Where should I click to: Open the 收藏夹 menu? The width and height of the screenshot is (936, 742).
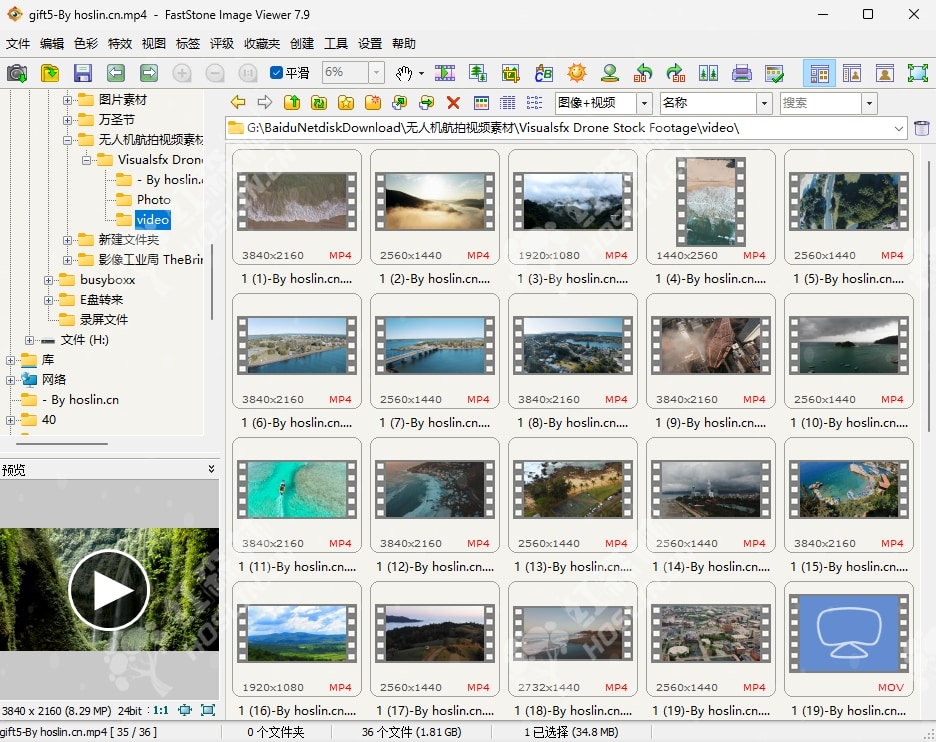(261, 43)
